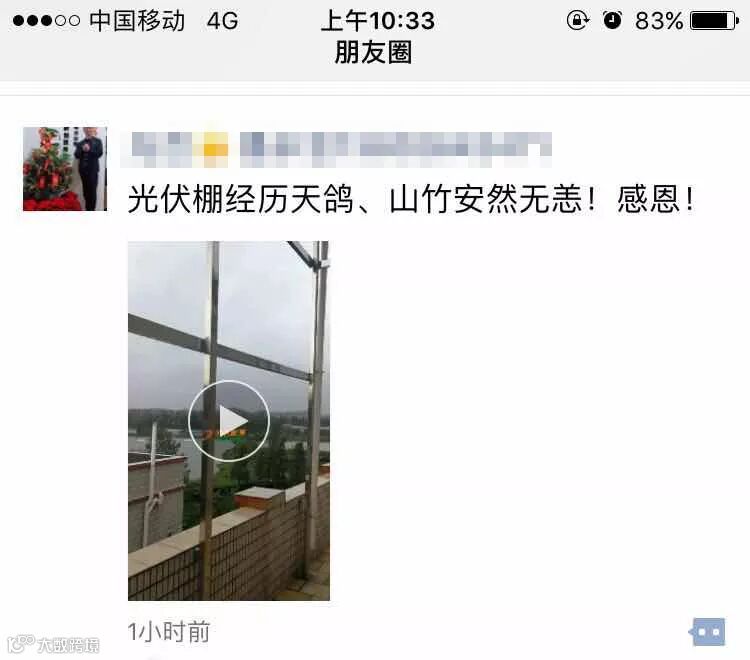Open the video thumbnail of the rooftop
750x660 pixels.
click(x=229, y=421)
